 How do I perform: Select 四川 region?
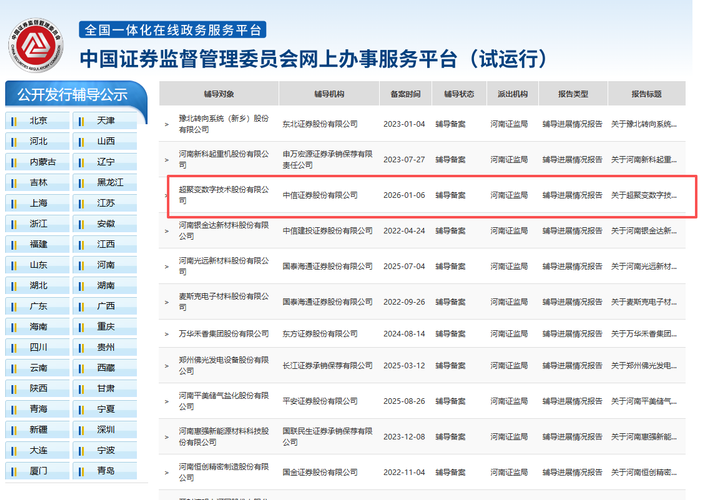pyautogui.click(x=38, y=347)
